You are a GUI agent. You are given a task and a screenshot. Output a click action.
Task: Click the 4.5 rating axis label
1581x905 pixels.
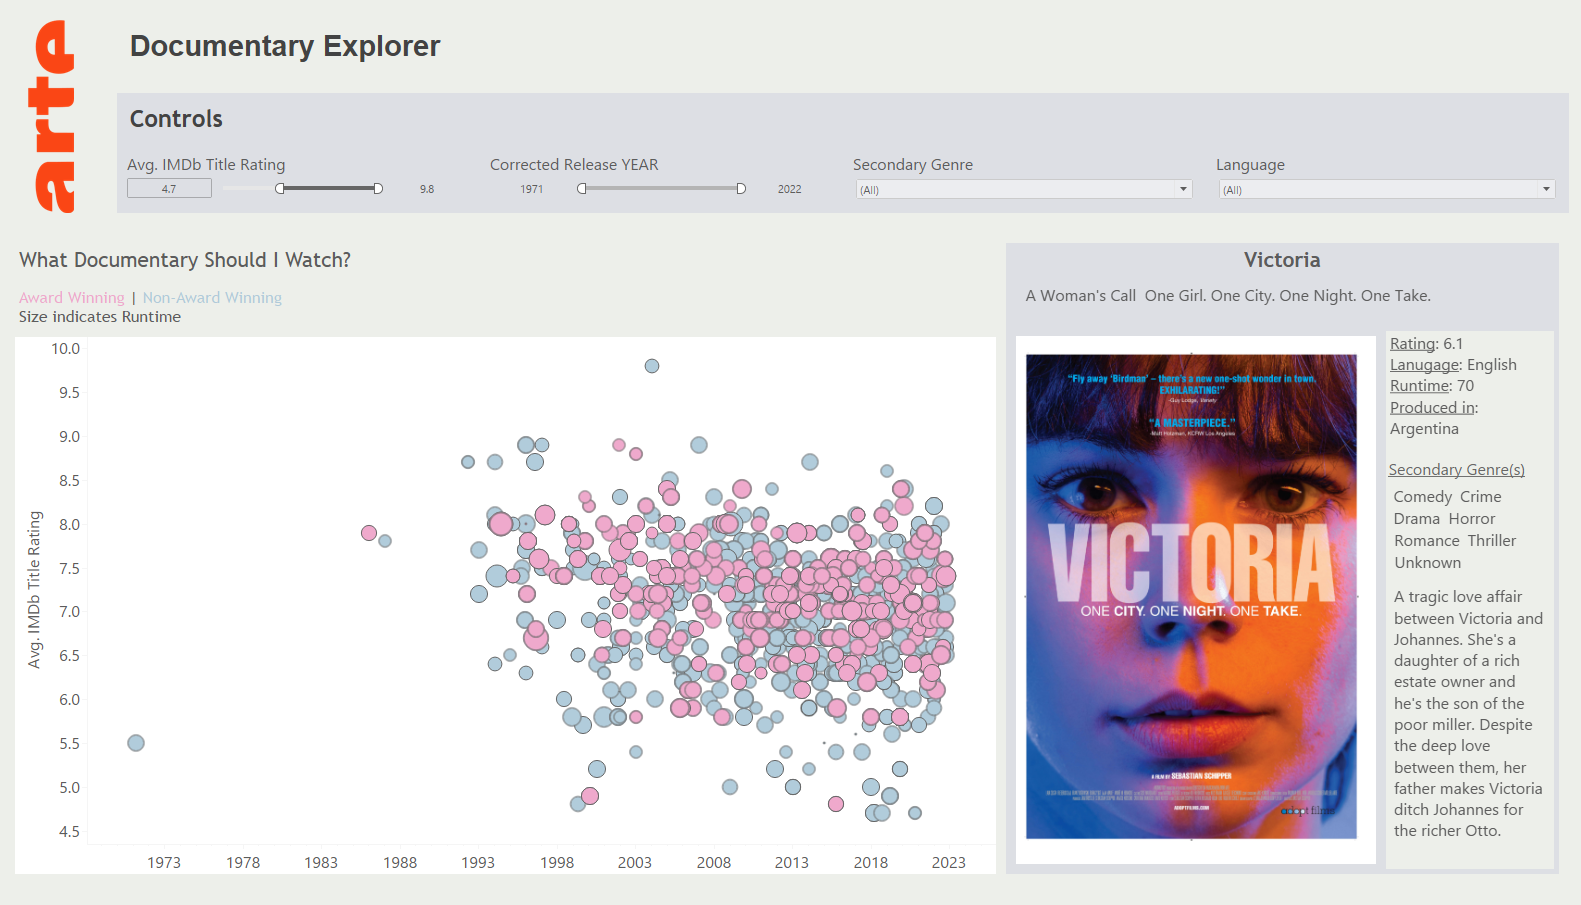[x=69, y=832]
